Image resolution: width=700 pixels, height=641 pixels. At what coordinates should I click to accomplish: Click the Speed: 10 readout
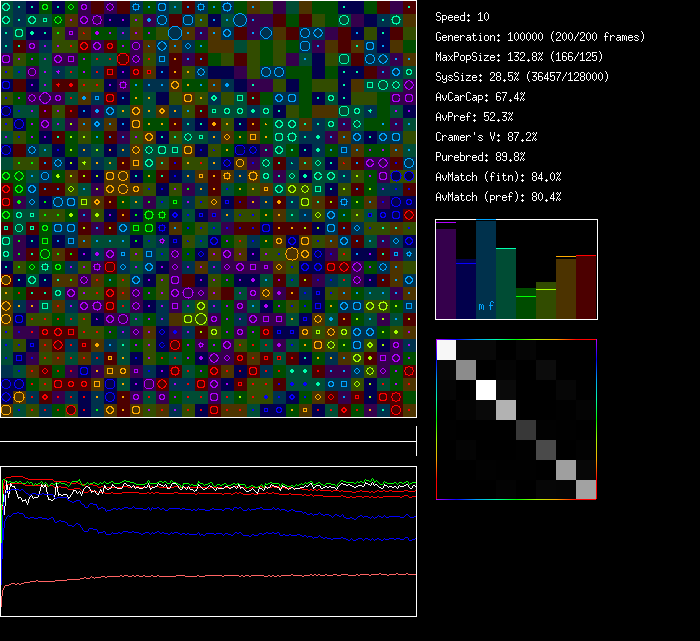[x=463, y=17]
